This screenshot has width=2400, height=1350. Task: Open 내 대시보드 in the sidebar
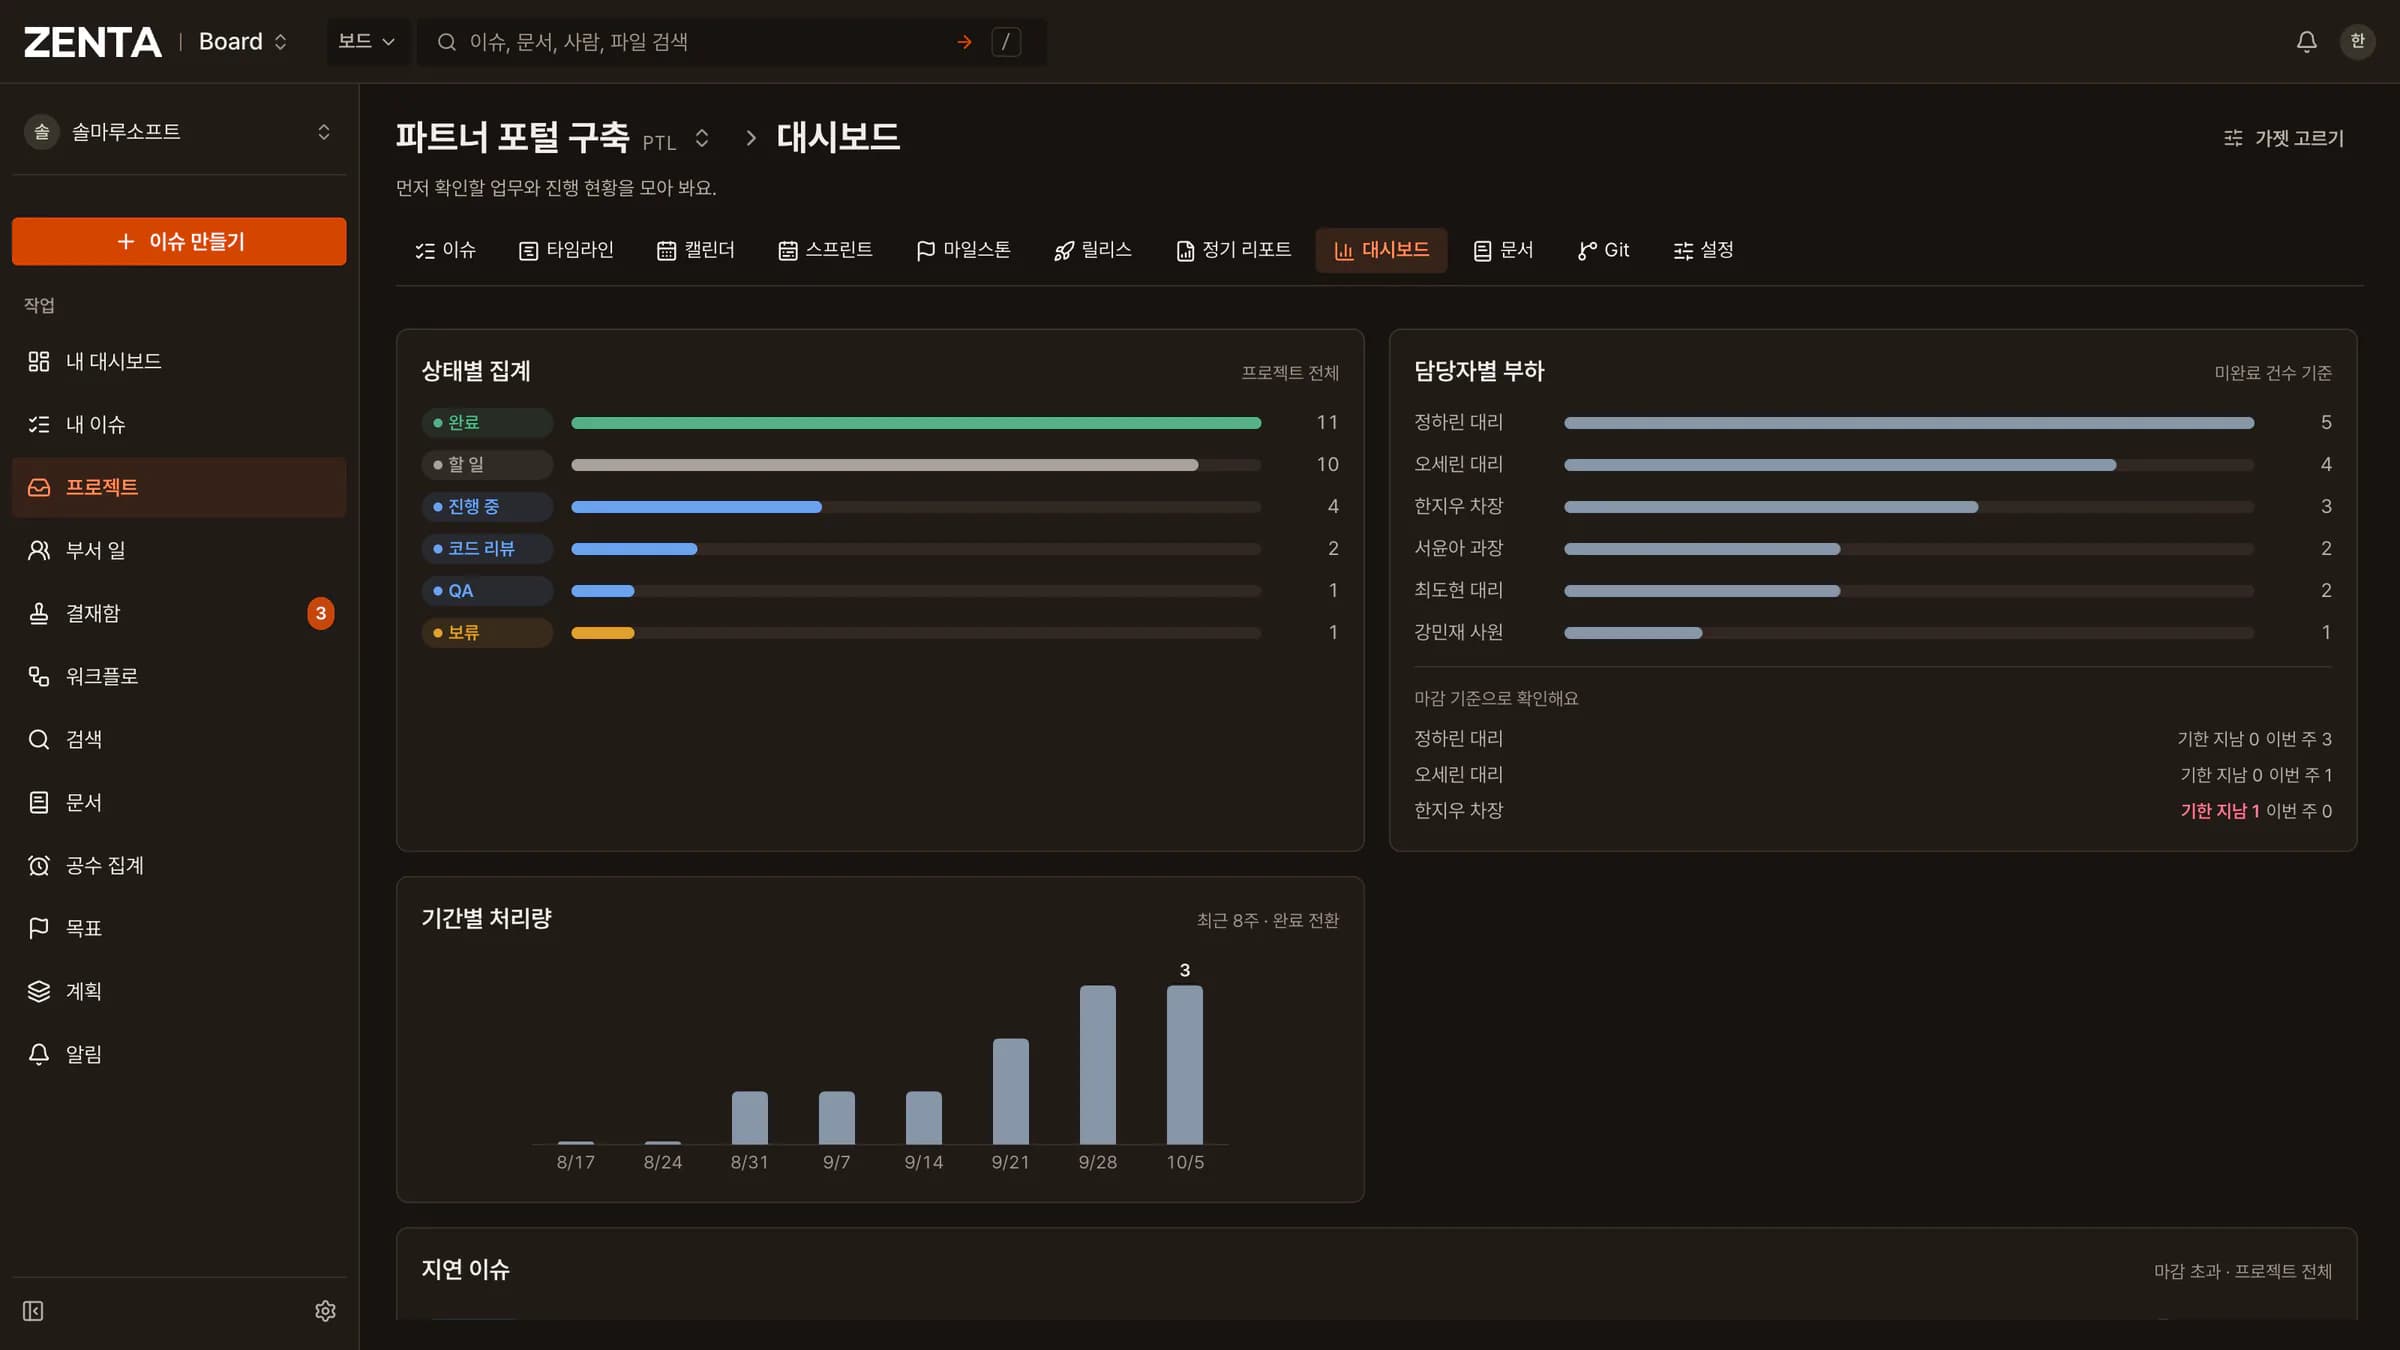(x=179, y=361)
